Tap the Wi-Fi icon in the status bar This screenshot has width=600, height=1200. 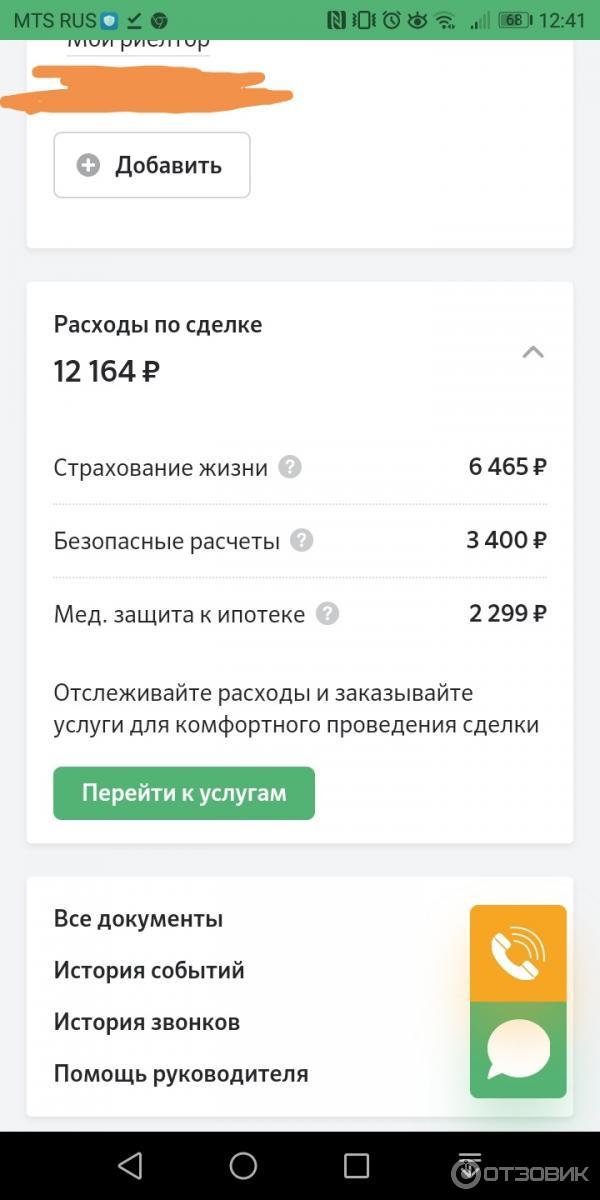[x=447, y=18]
